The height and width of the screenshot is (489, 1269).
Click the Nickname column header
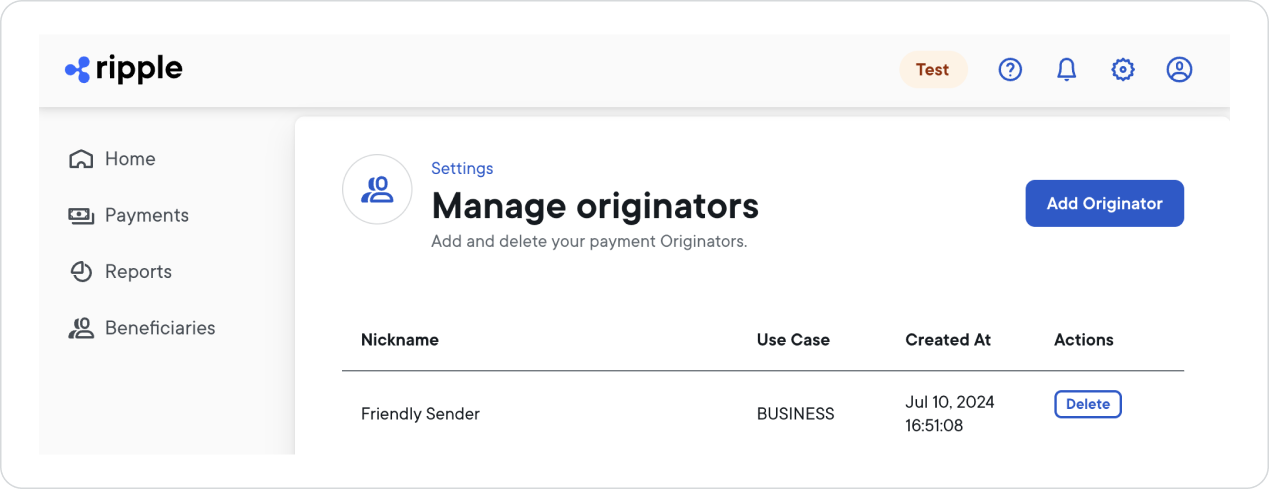(399, 340)
